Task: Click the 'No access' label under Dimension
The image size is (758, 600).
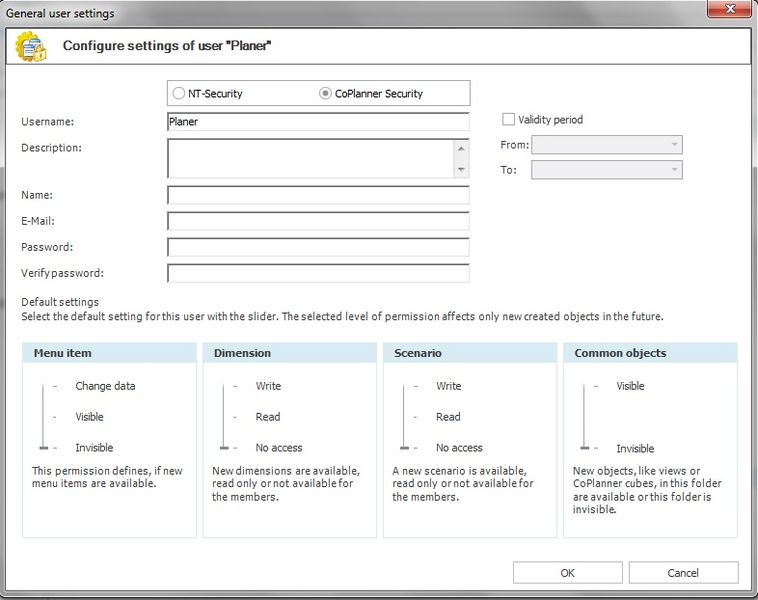Action: click(x=279, y=448)
